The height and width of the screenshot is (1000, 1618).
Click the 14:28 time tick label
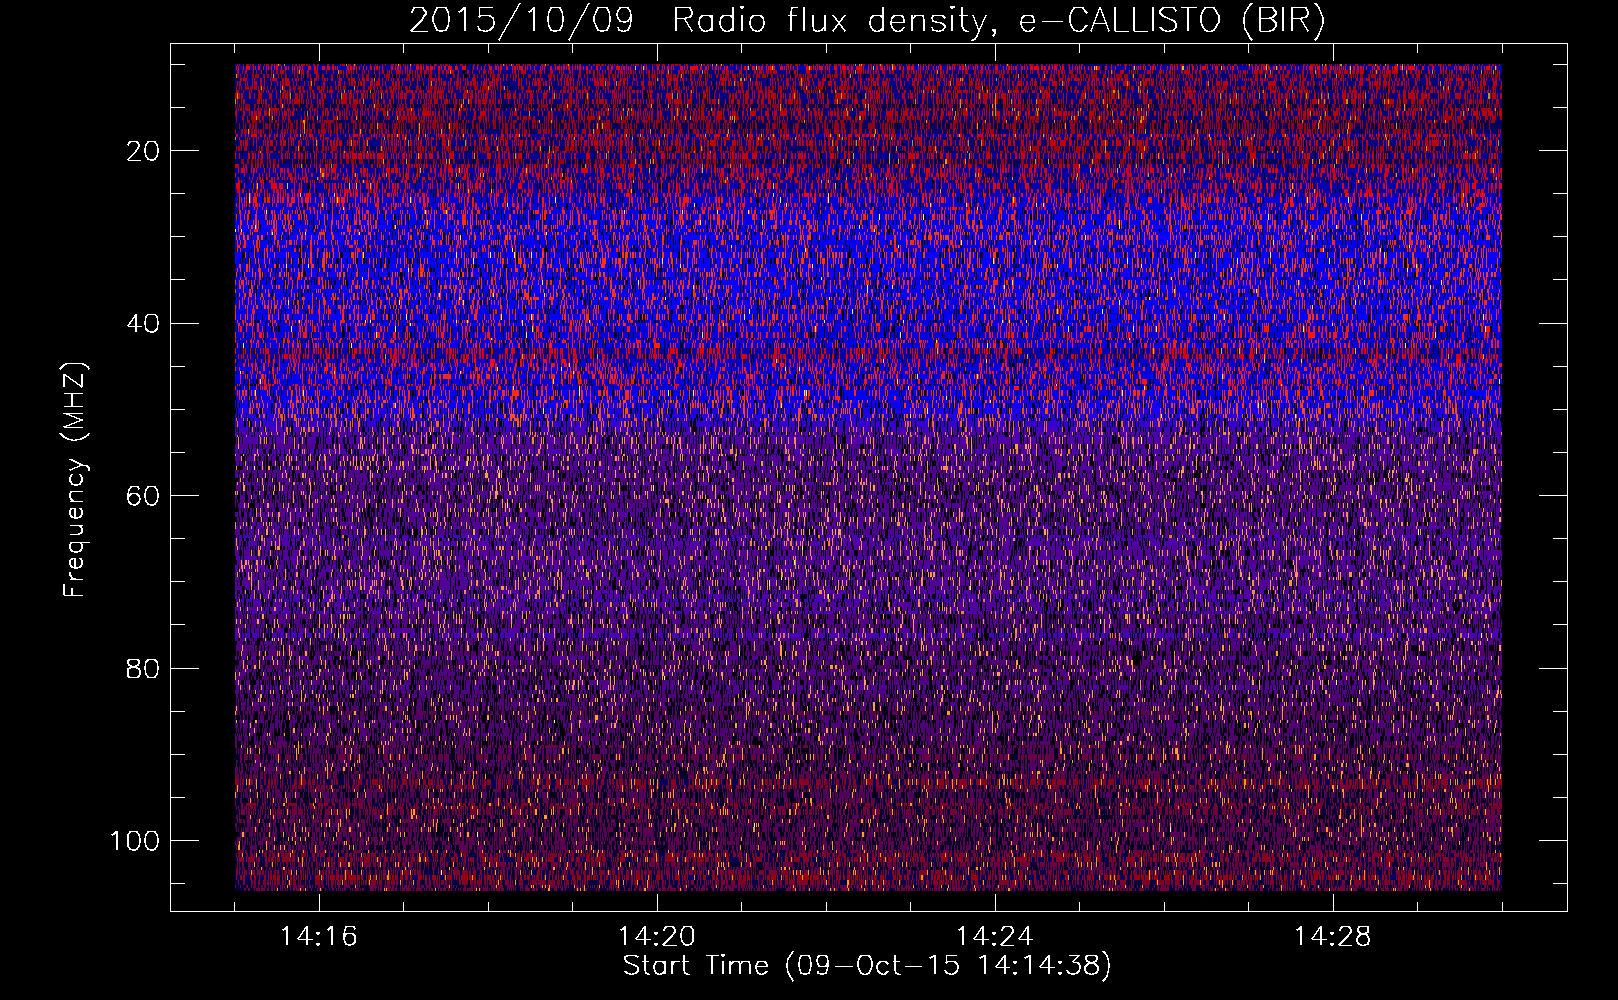[1333, 937]
